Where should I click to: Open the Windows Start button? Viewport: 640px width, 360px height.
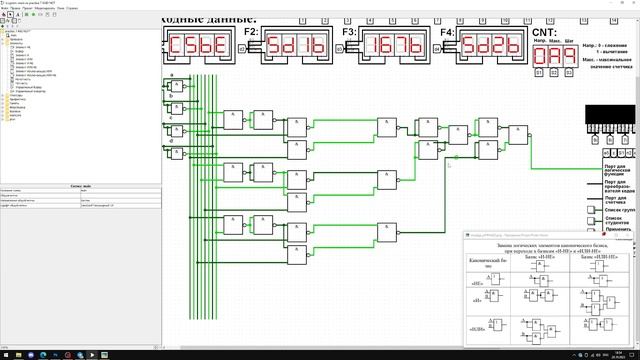pyautogui.click(x=6, y=355)
